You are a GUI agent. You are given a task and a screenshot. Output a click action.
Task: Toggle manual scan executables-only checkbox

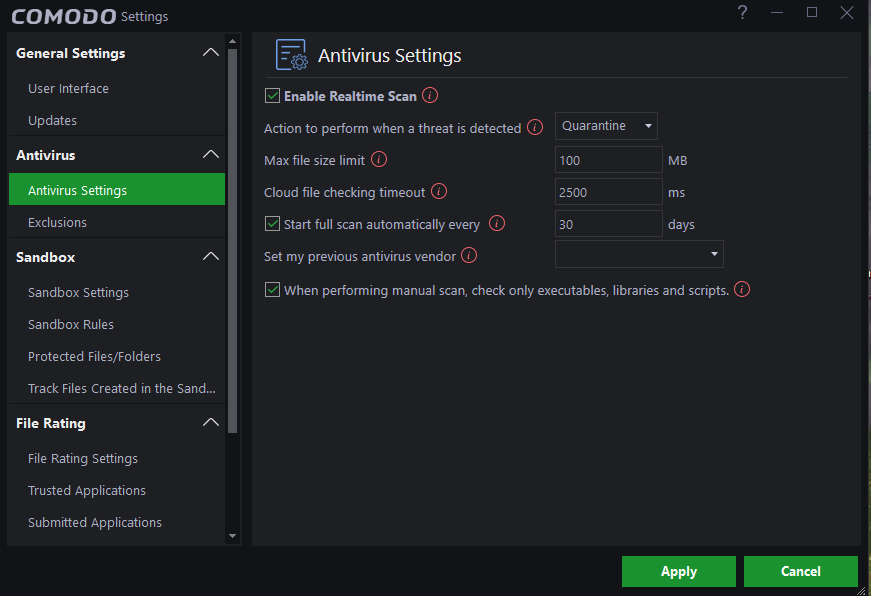click(272, 290)
